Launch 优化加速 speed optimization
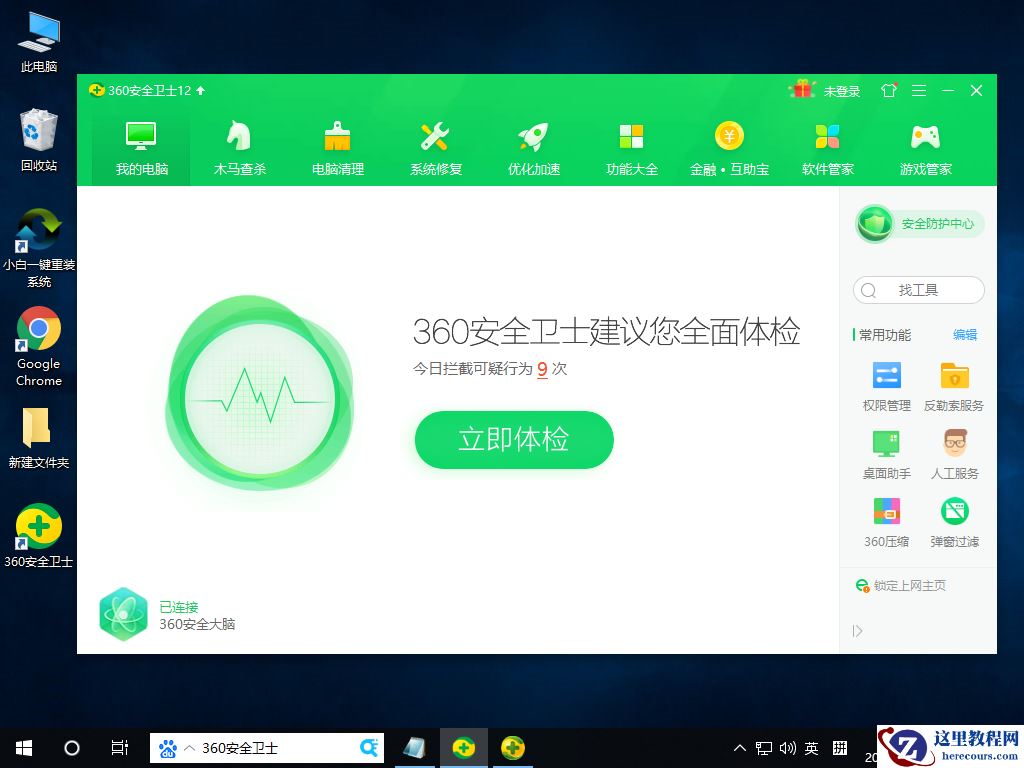 [x=532, y=145]
